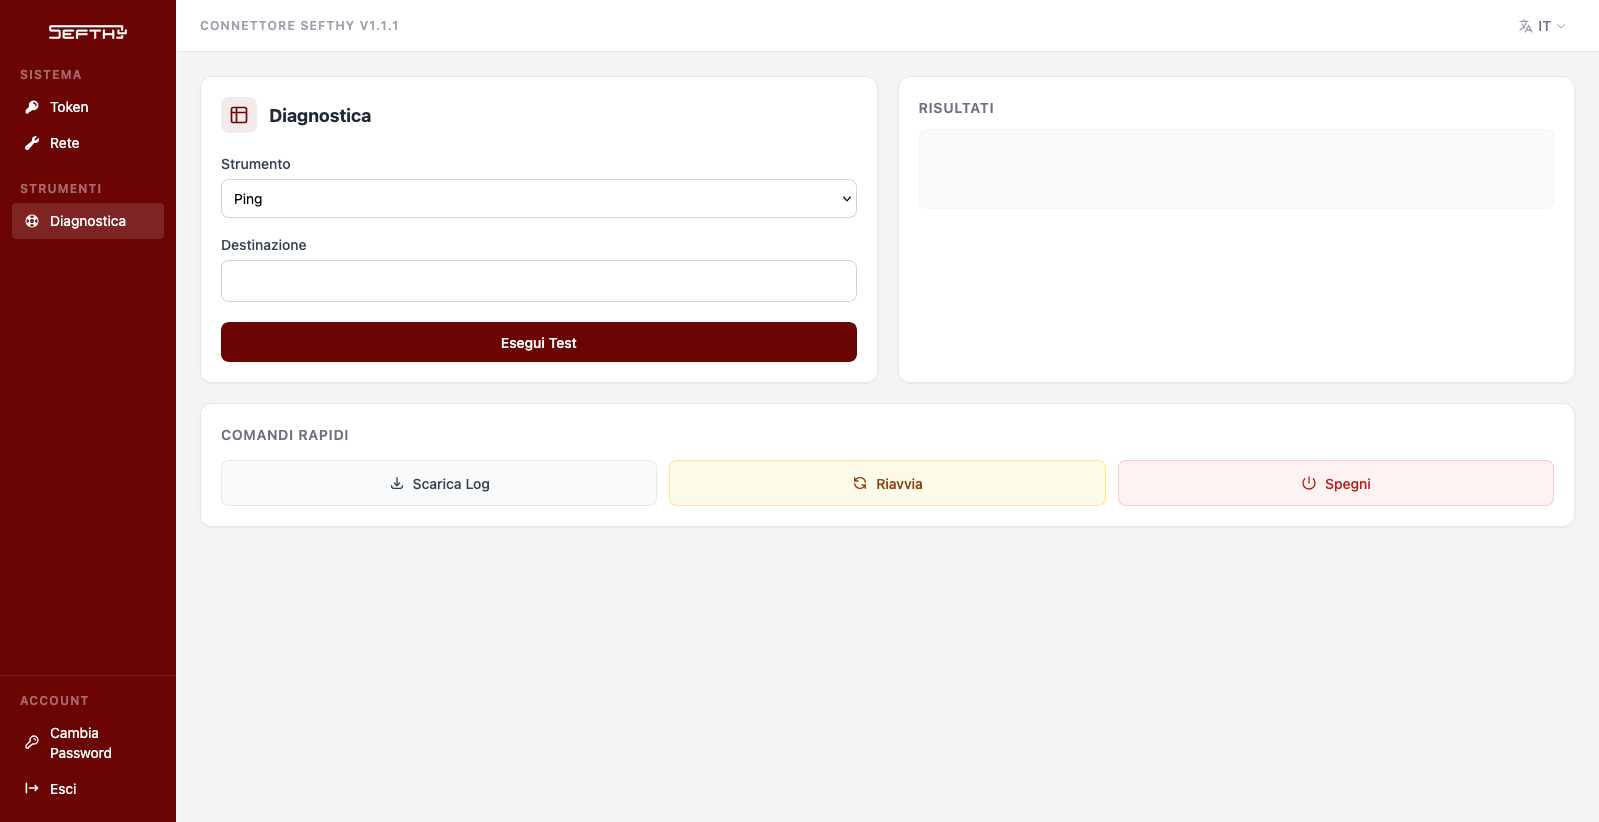Run the test with Esegui Test
The image size is (1599, 822).
coord(539,342)
